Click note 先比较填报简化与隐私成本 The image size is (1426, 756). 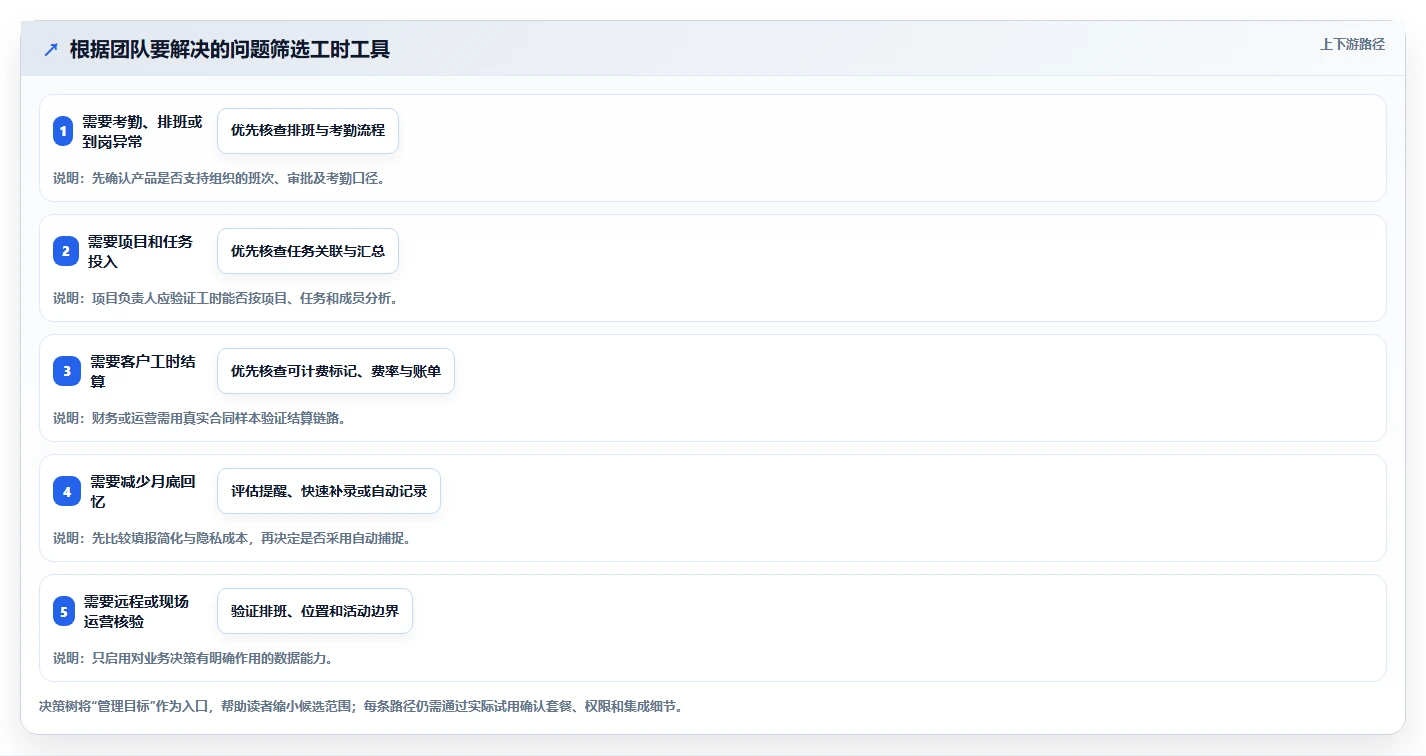(x=232, y=538)
